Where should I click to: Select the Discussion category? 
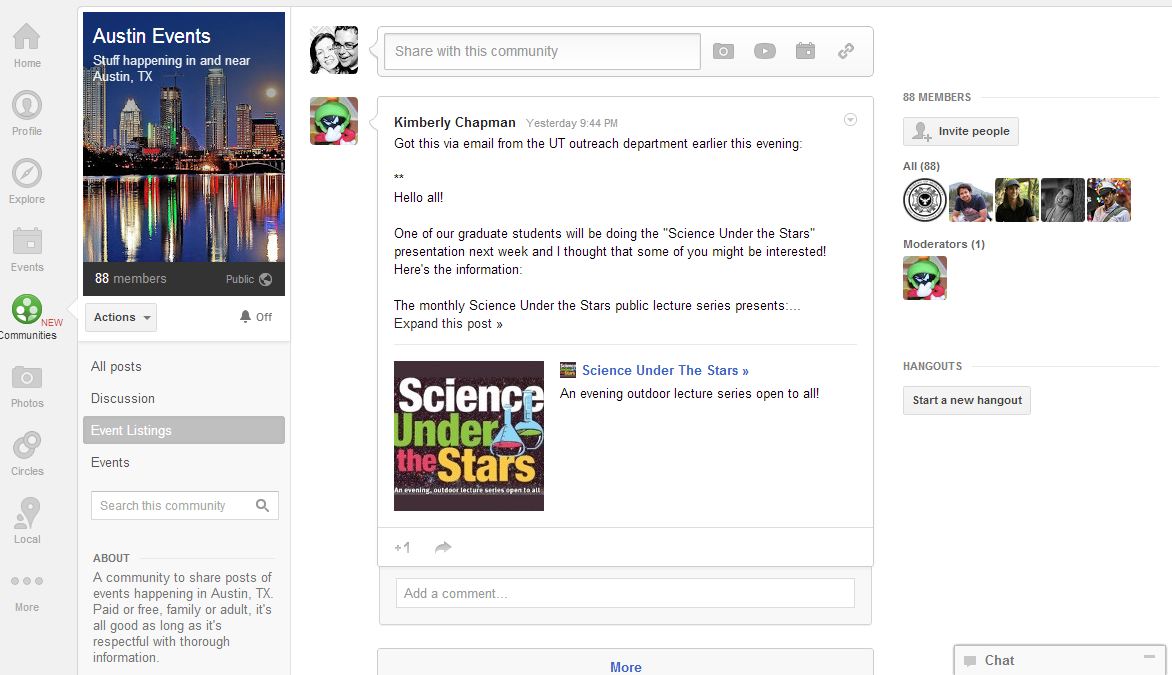coord(123,398)
